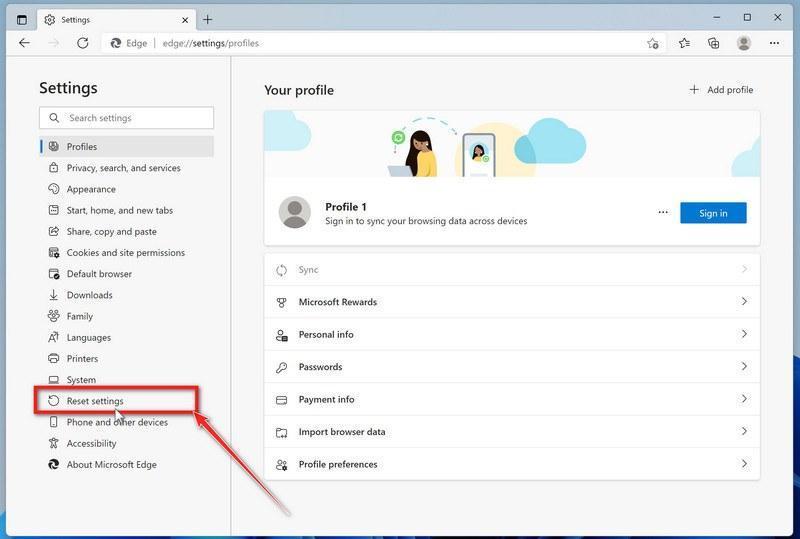Click the Passwords key icon

282,368
